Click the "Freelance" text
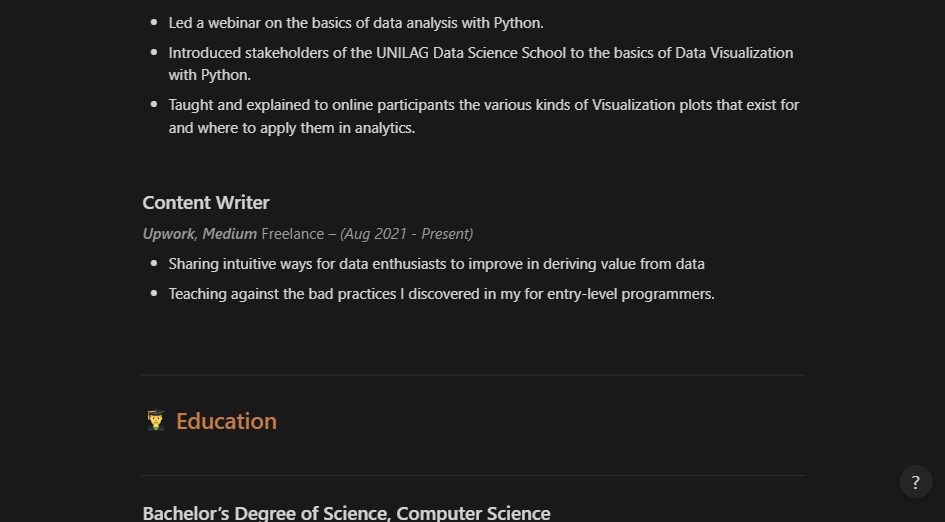The width and height of the screenshot is (945, 522). pyautogui.click(x=292, y=234)
